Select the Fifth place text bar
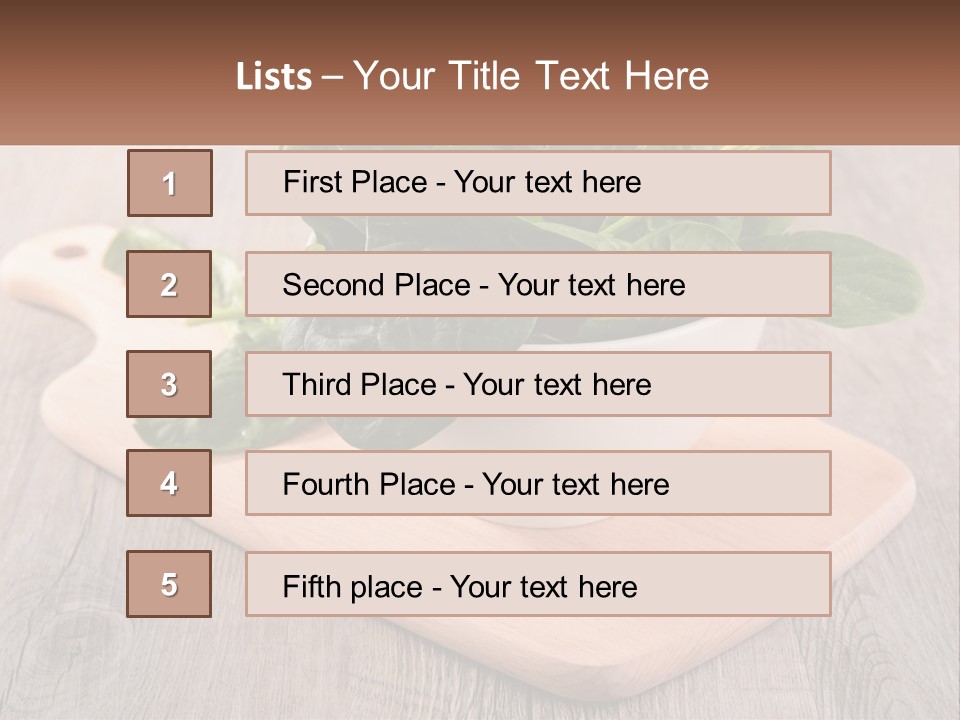 [538, 584]
